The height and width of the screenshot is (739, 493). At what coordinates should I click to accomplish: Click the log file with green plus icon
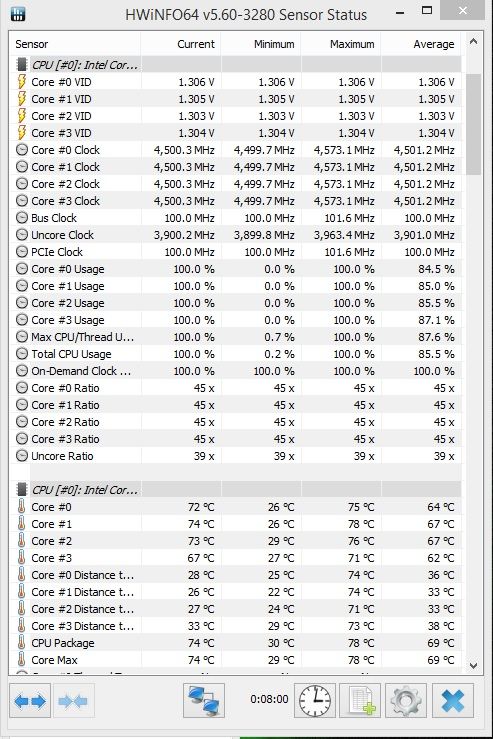(x=360, y=701)
